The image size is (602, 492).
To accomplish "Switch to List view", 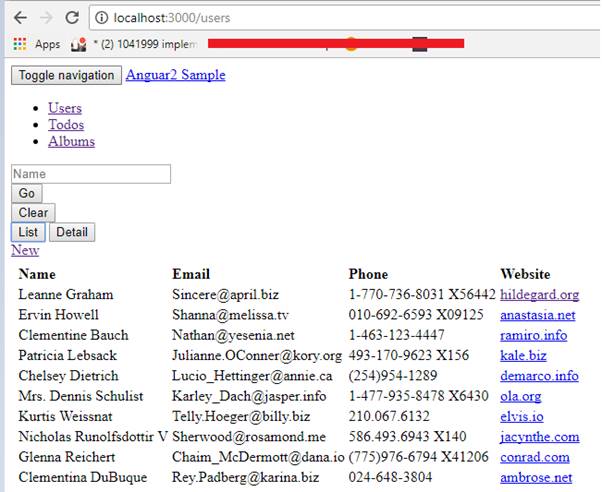I will (x=28, y=232).
